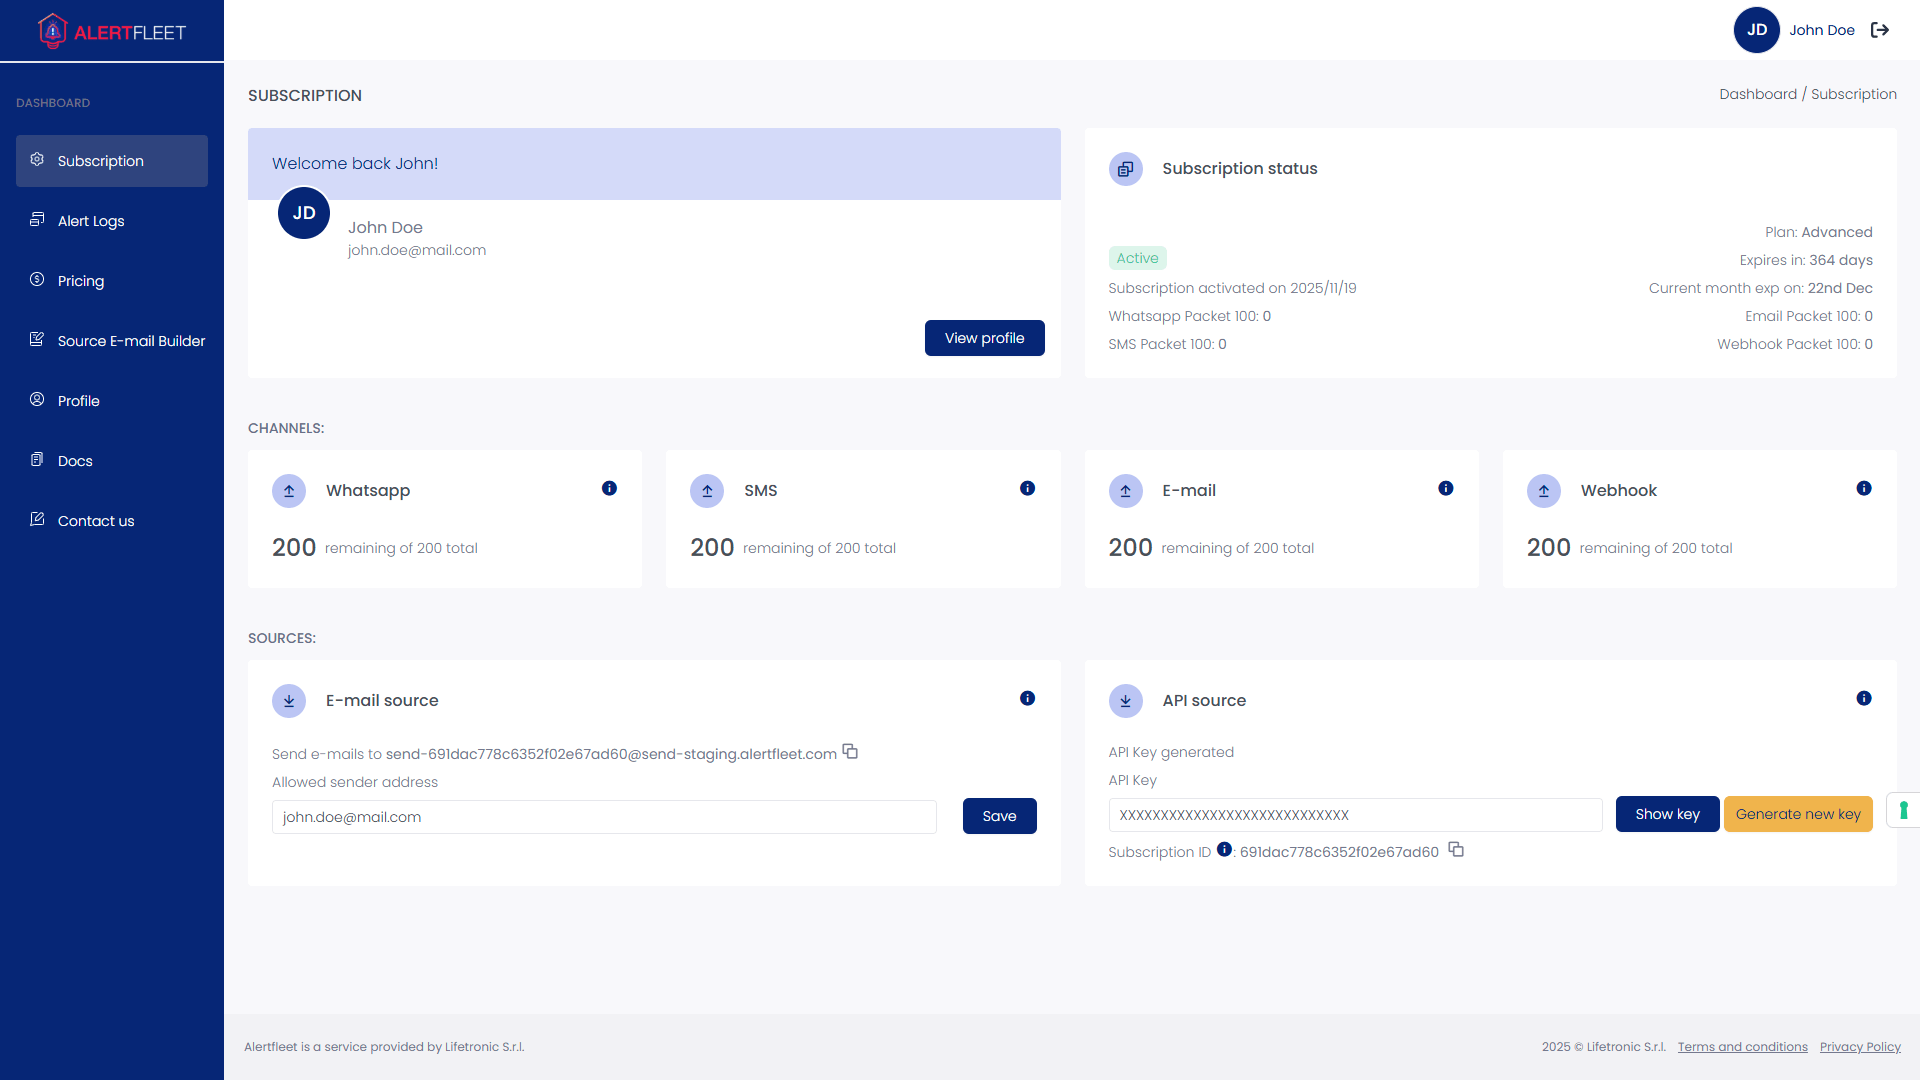Click the Subscription status card icon
This screenshot has height=1080, width=1920.
pyautogui.click(x=1126, y=168)
